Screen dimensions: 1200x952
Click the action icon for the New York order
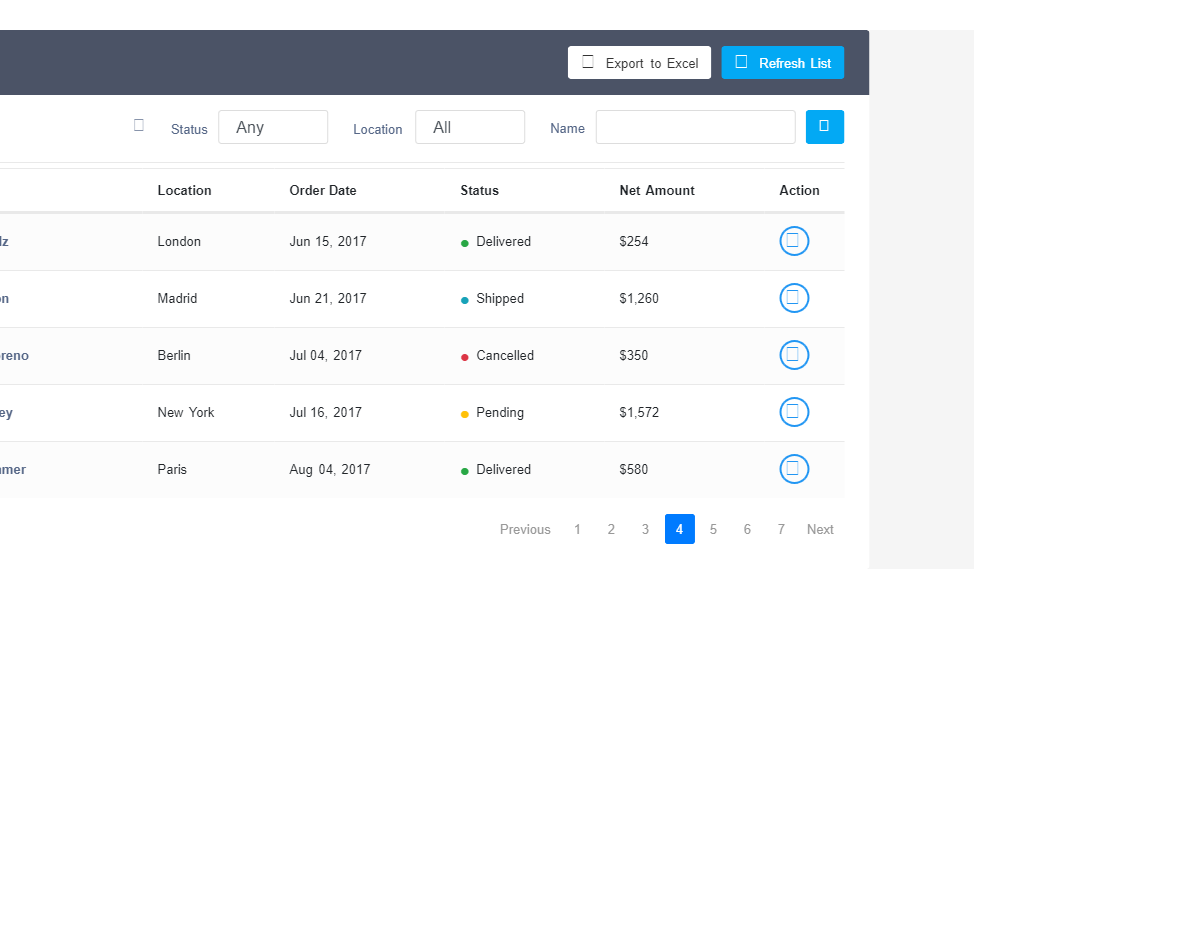coord(794,412)
